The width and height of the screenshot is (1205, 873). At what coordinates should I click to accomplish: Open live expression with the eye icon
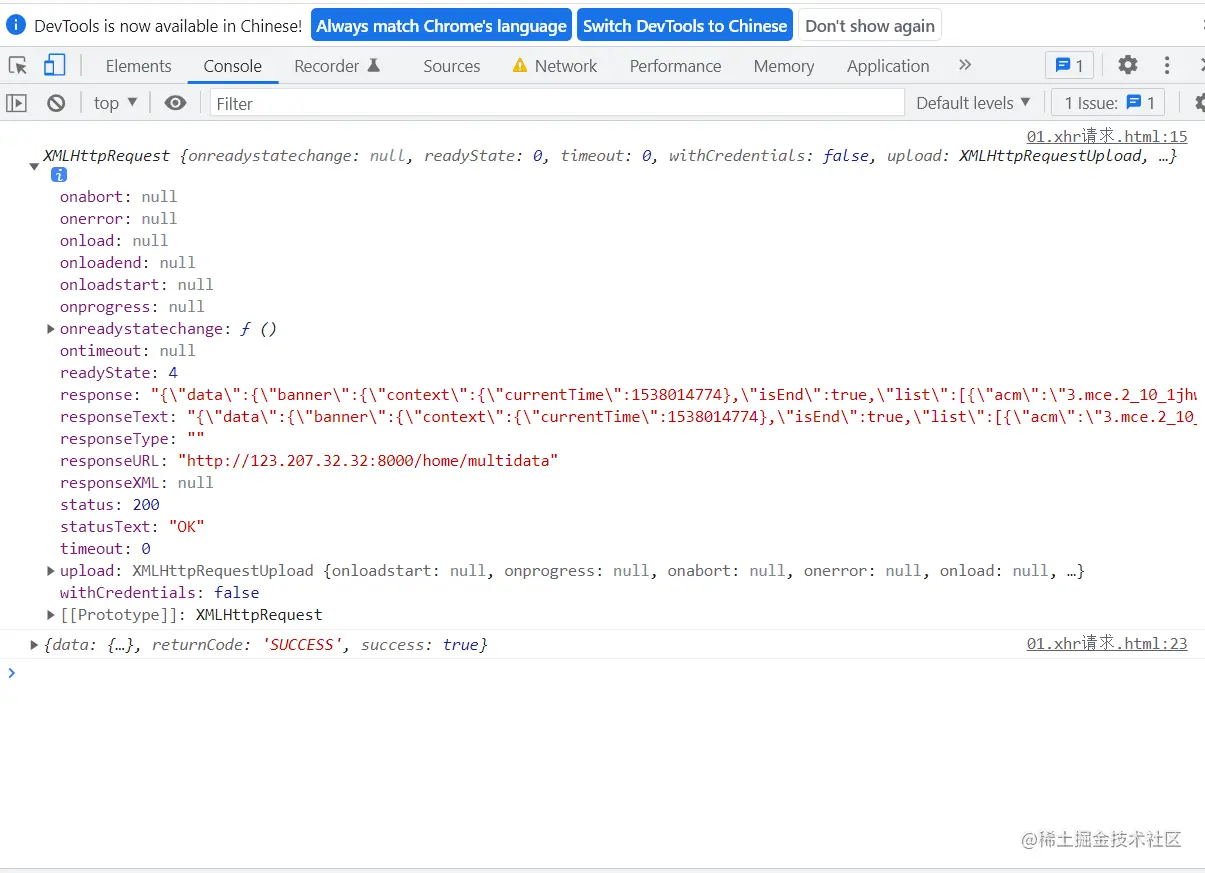click(x=175, y=102)
